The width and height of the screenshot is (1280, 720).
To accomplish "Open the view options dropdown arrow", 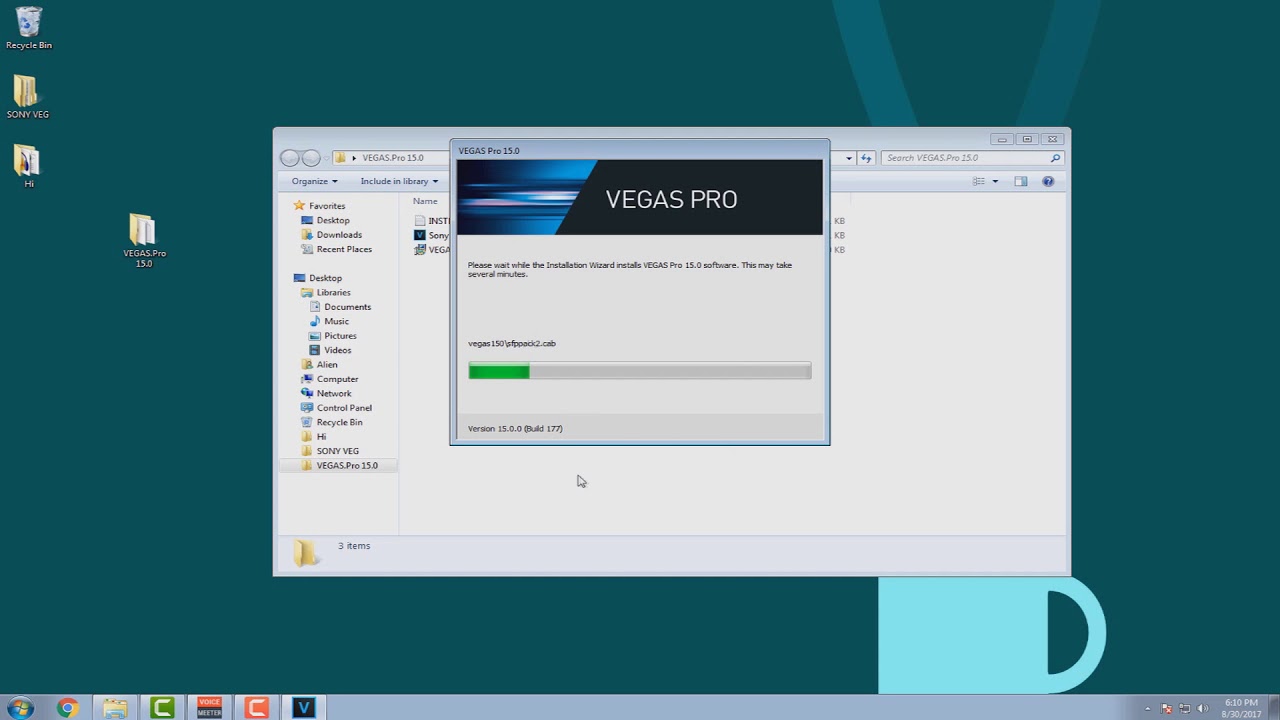I will 995,181.
